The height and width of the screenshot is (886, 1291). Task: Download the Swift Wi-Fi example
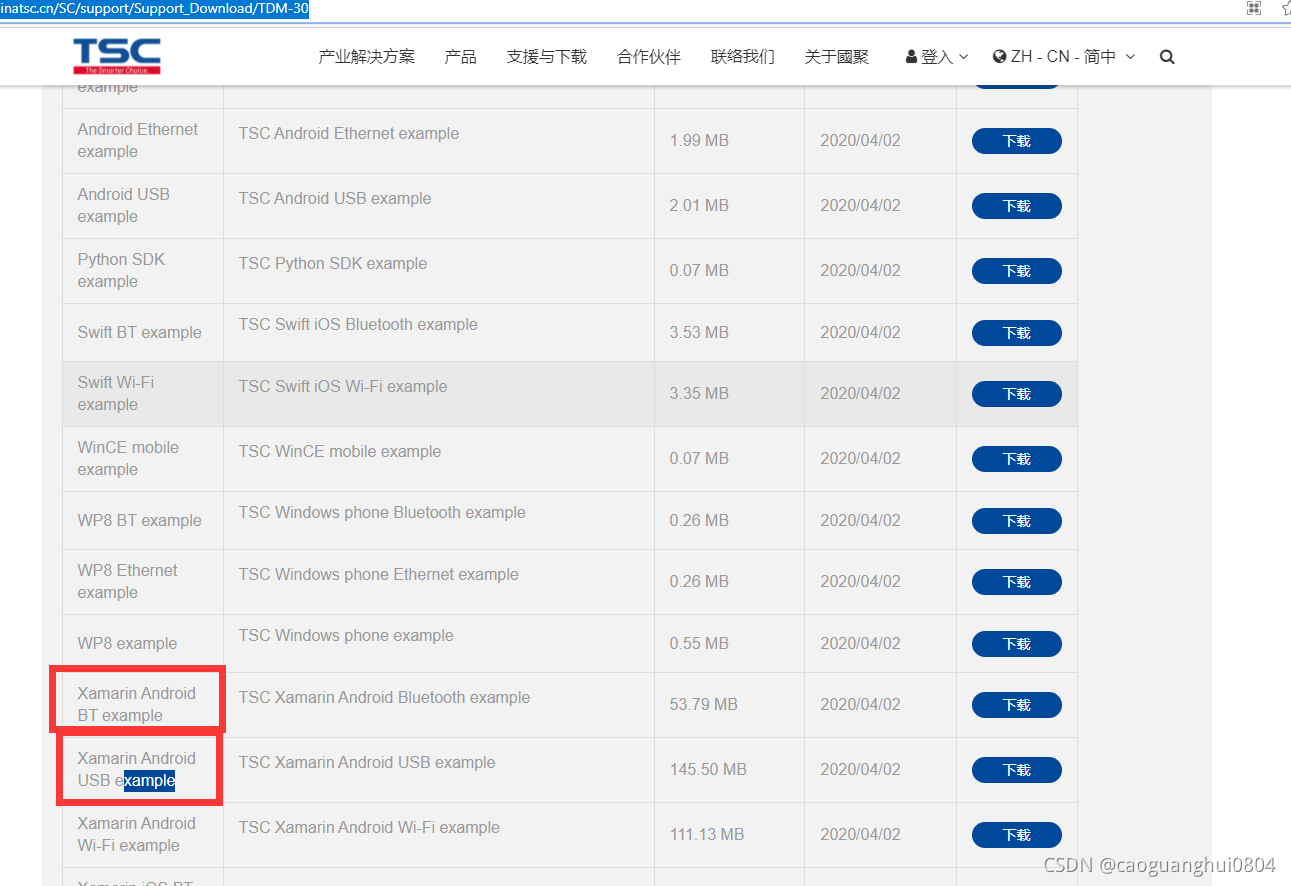click(x=1017, y=394)
